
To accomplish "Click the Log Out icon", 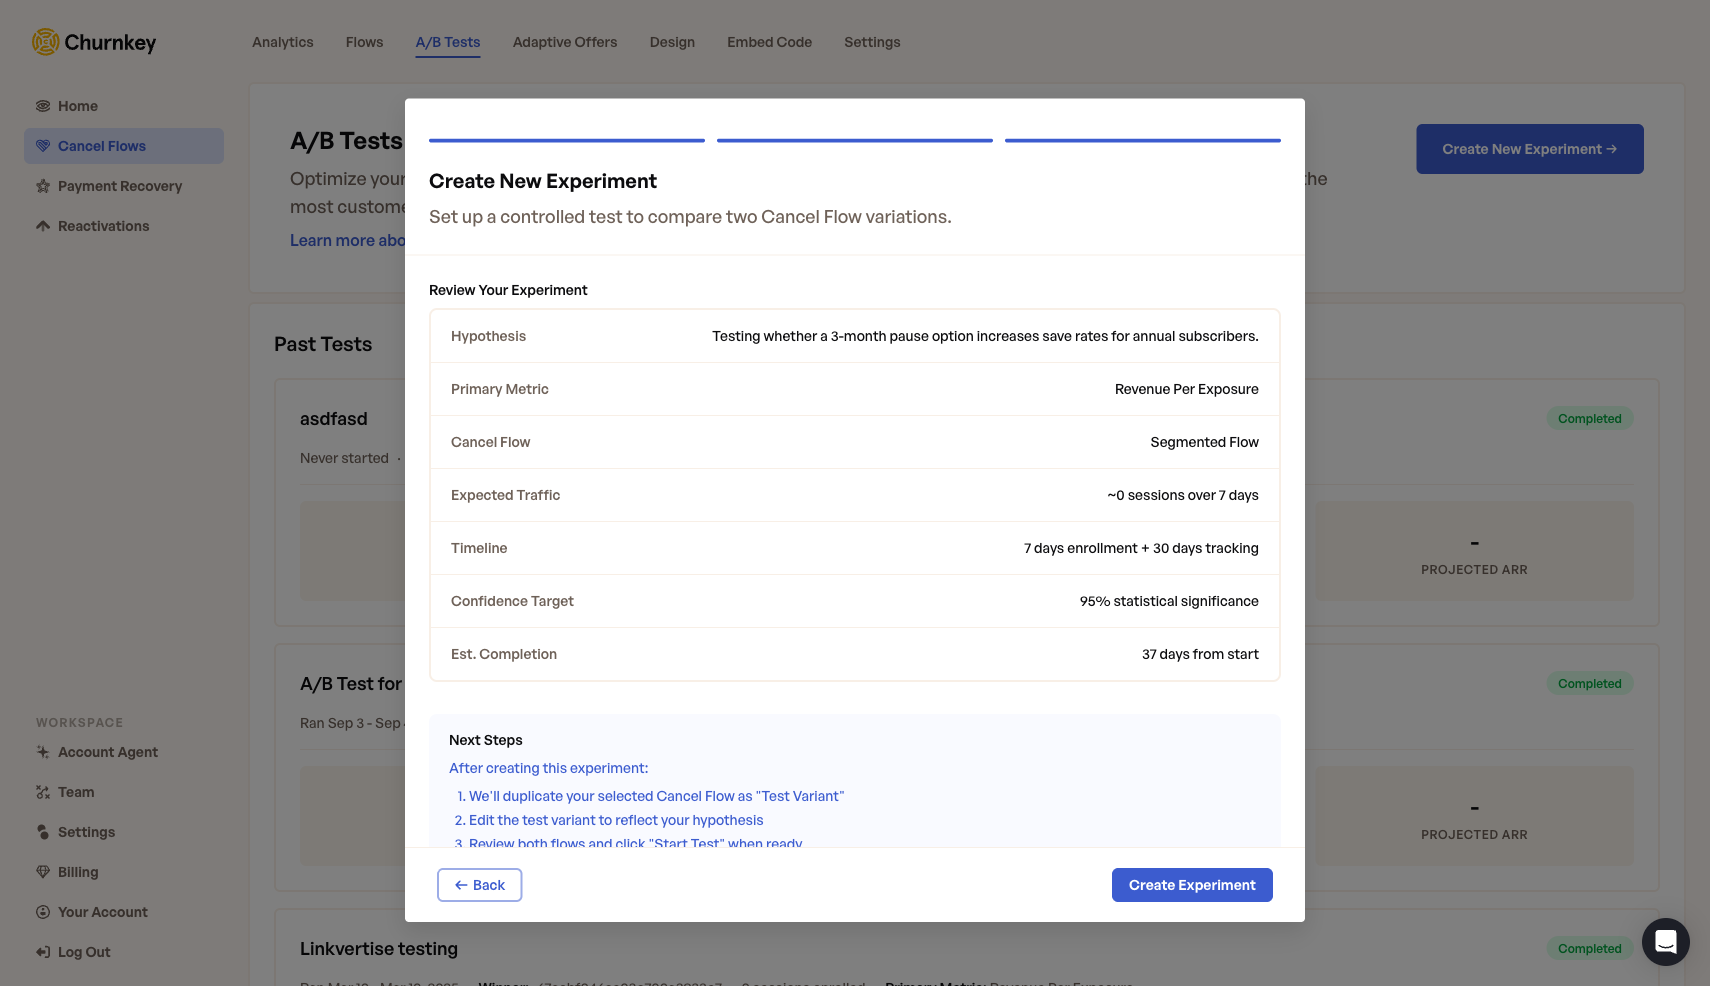I will 42,951.
